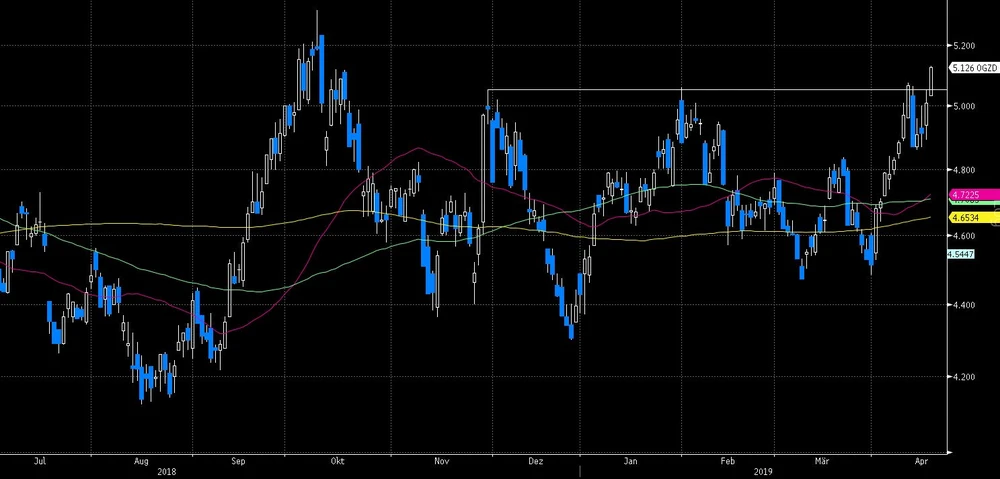Click the 5.000 price axis label

(964, 106)
